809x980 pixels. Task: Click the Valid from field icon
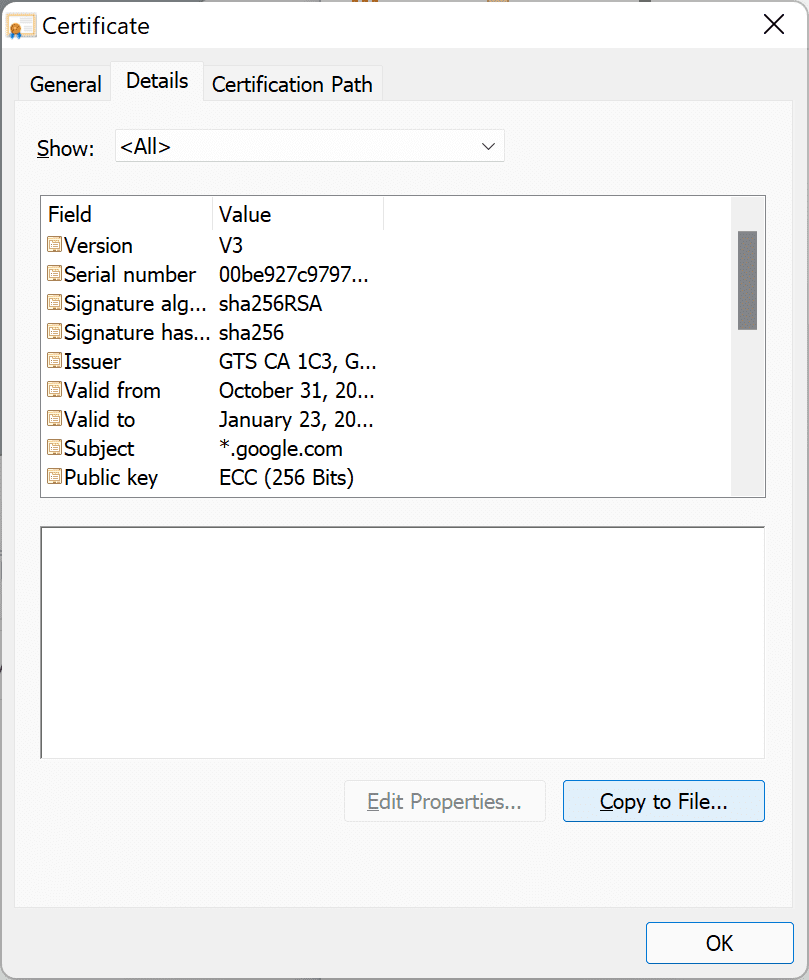tap(54, 390)
